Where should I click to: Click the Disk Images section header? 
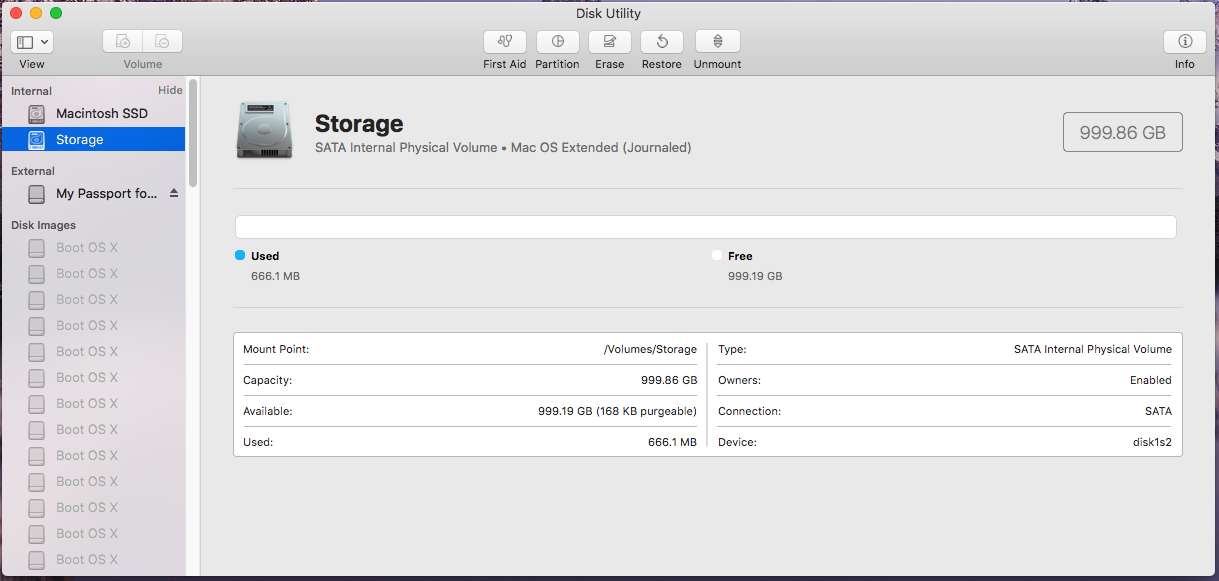point(43,225)
